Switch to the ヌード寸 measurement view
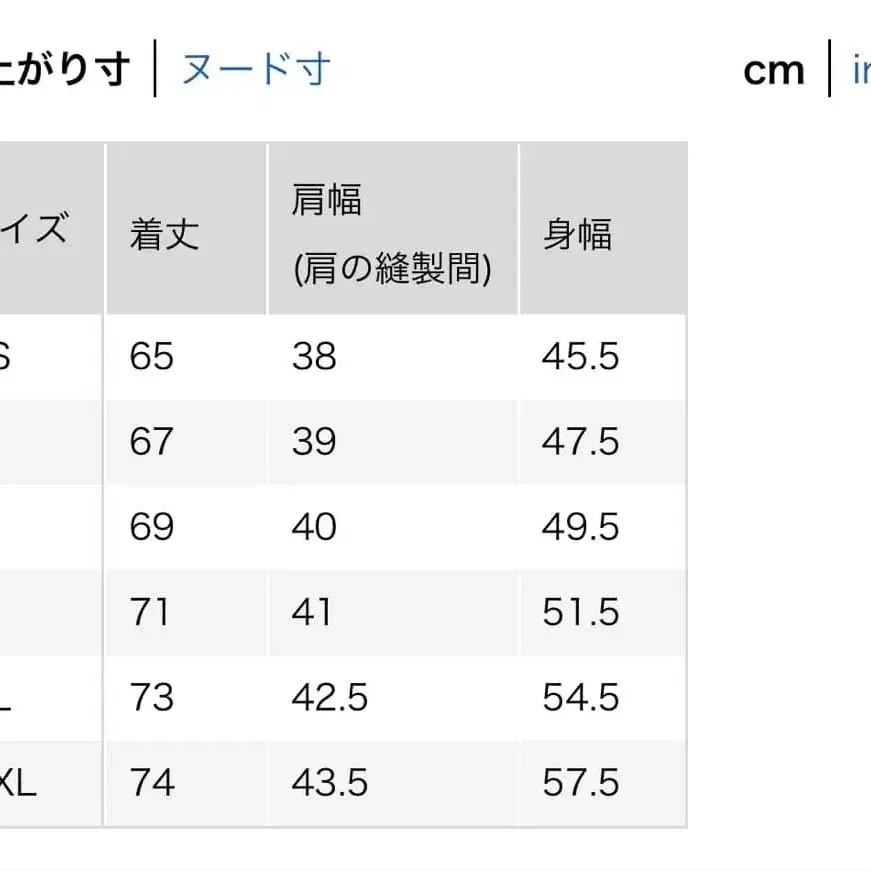This screenshot has height=871, width=871. (255, 69)
